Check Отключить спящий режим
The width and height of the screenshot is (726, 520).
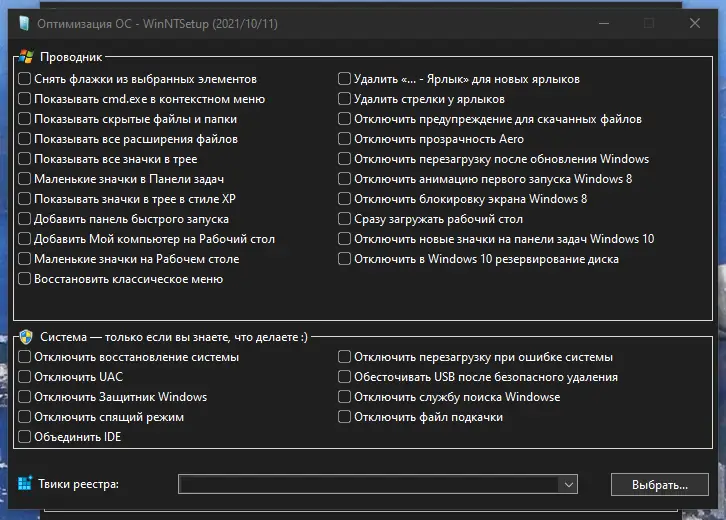[25, 417]
